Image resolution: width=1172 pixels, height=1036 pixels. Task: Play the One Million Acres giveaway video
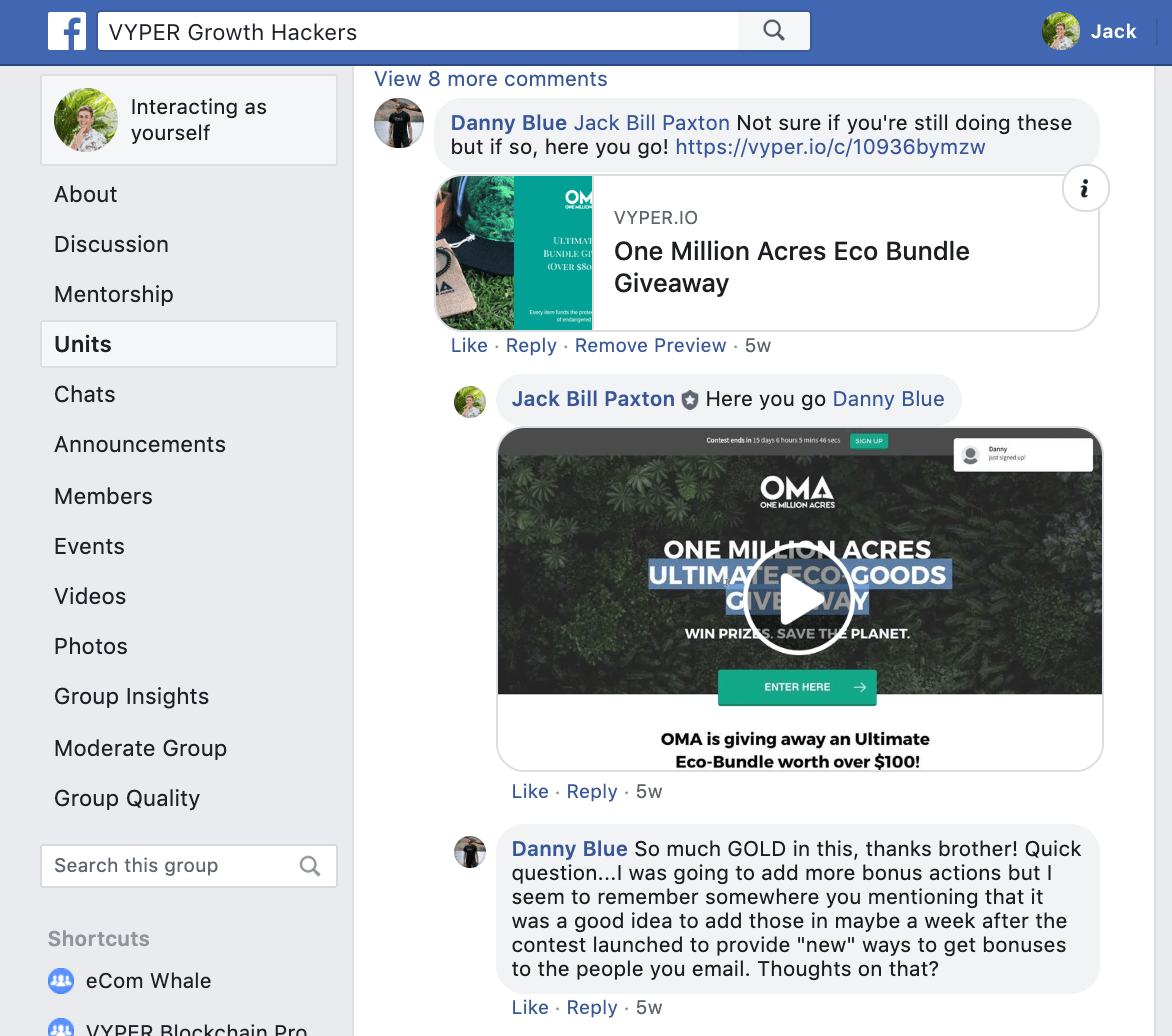click(799, 599)
